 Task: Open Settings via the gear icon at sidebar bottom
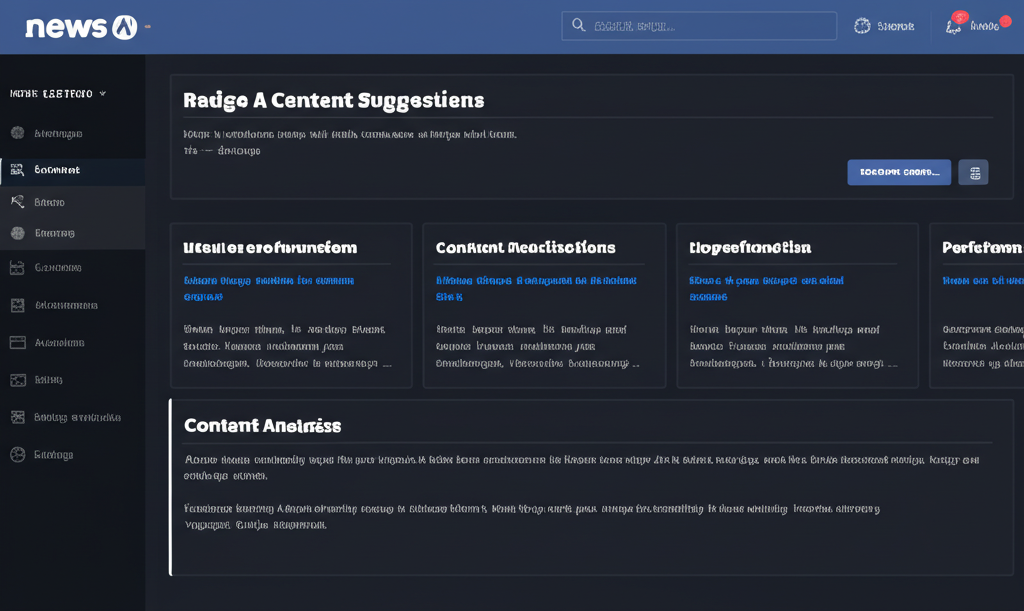click(x=17, y=454)
